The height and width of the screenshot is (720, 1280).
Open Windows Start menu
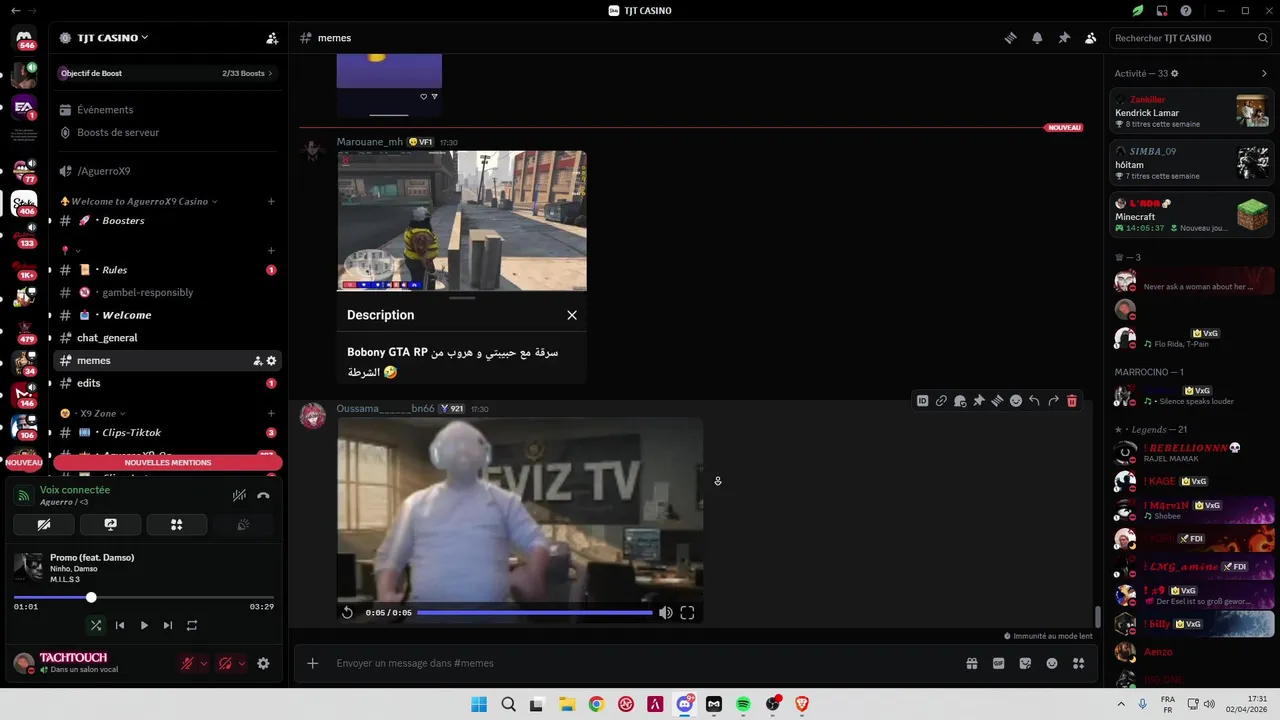(479, 704)
